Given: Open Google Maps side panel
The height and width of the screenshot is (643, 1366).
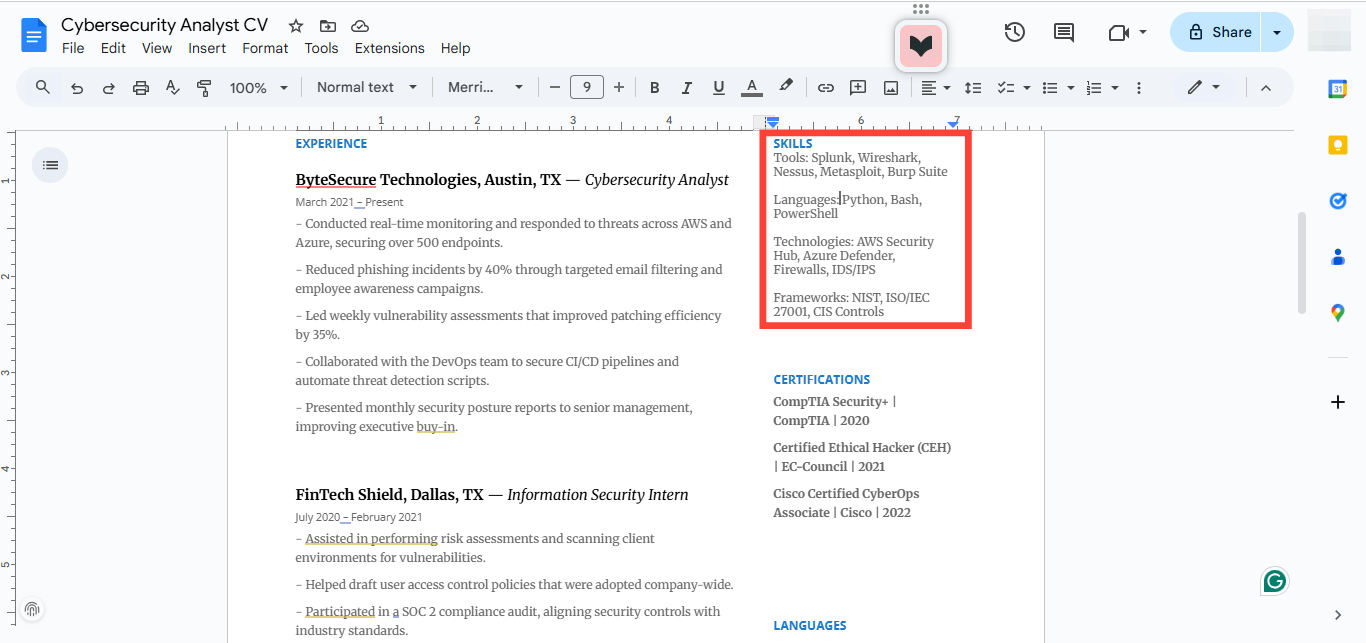Looking at the screenshot, I should click(x=1338, y=313).
